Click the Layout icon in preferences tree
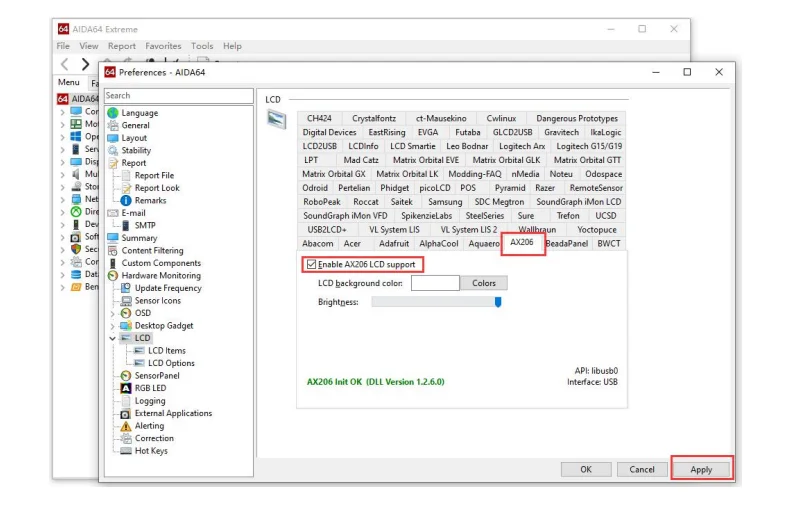The height and width of the screenshot is (524, 806). (x=113, y=138)
